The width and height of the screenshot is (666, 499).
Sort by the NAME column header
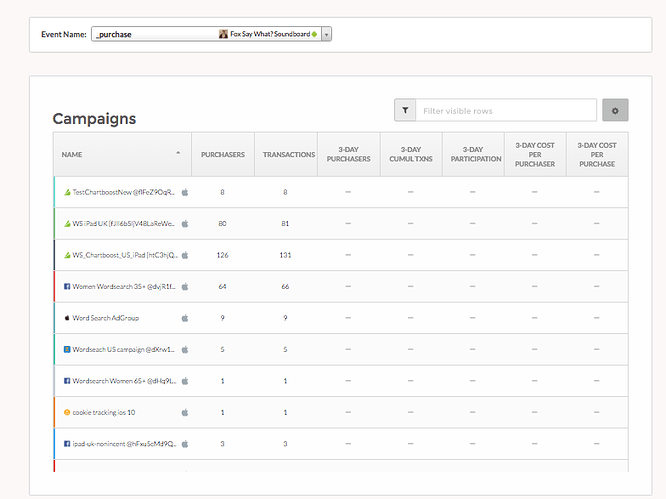[x=122, y=155]
